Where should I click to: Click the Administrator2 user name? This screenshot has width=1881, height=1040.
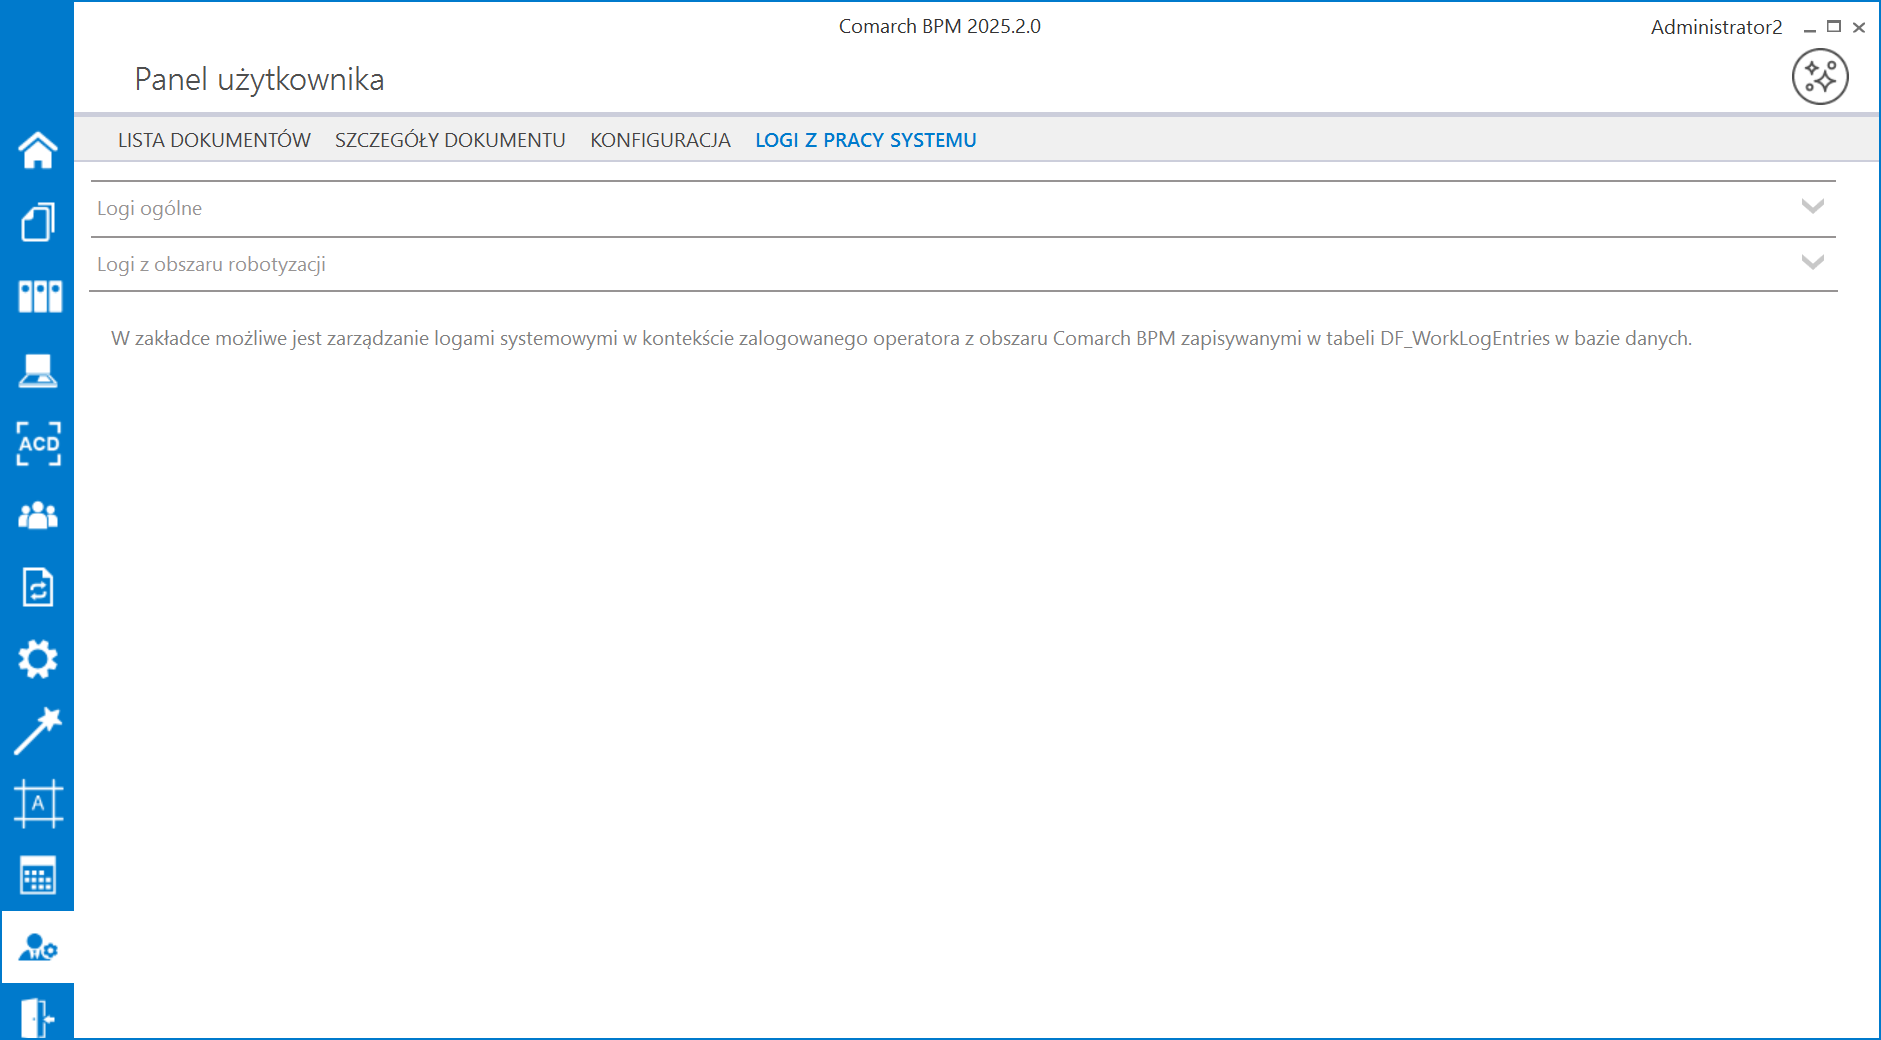tap(1716, 27)
